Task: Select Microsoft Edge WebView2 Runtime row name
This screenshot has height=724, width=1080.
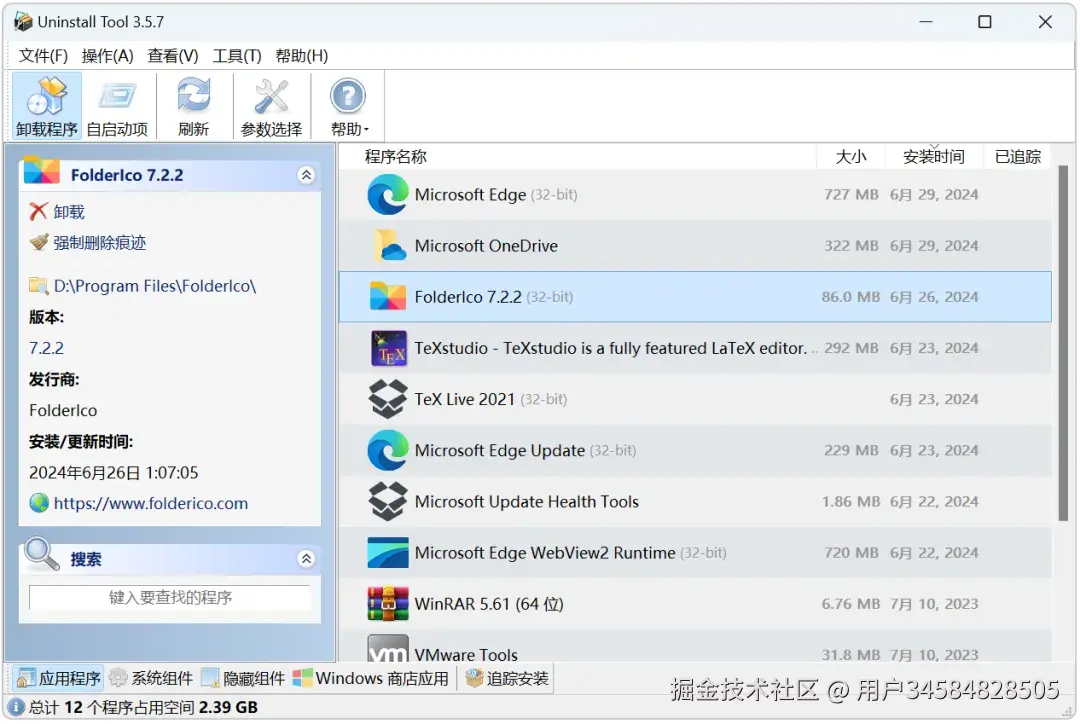Action: (x=545, y=553)
